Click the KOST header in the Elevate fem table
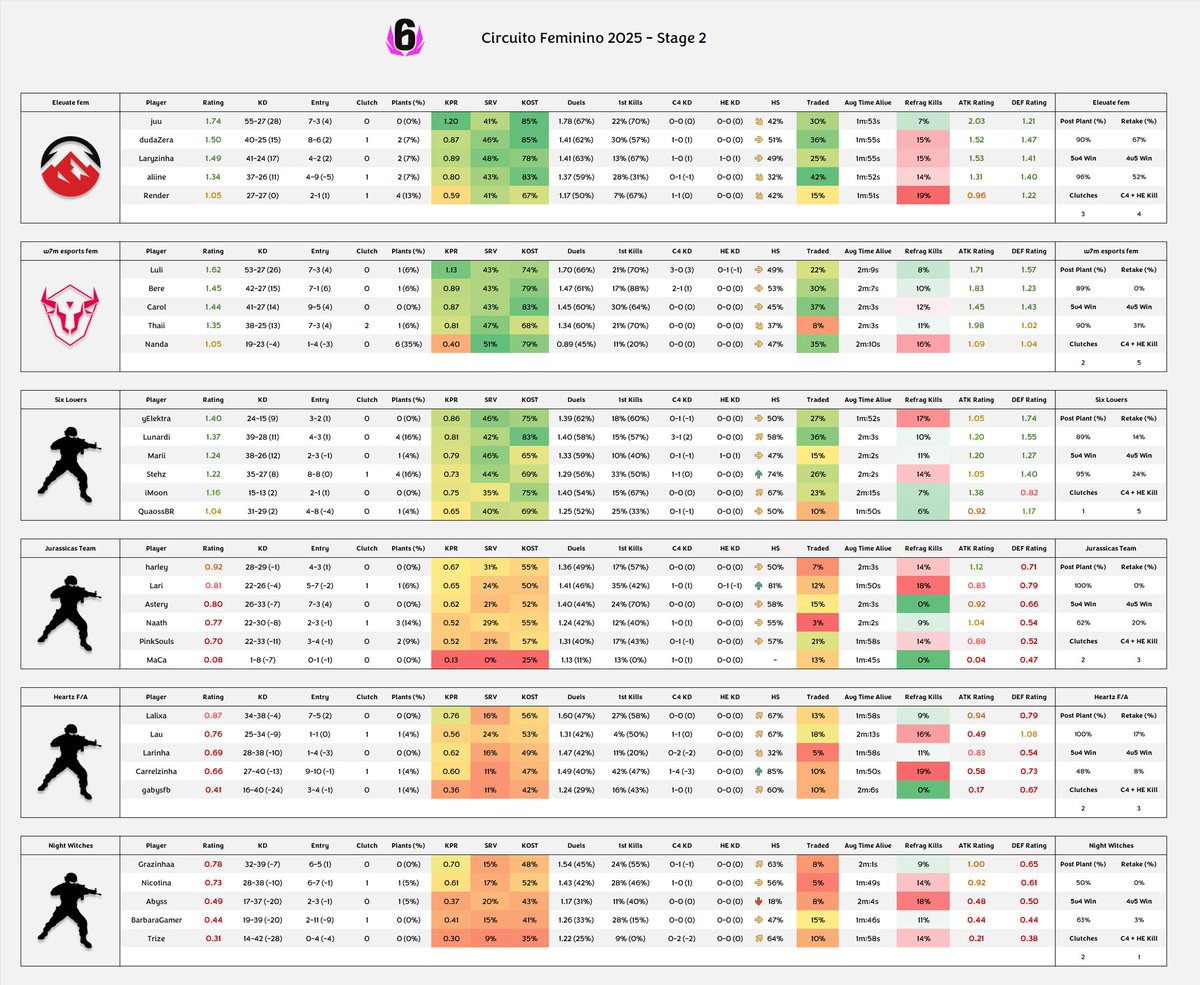 point(529,101)
